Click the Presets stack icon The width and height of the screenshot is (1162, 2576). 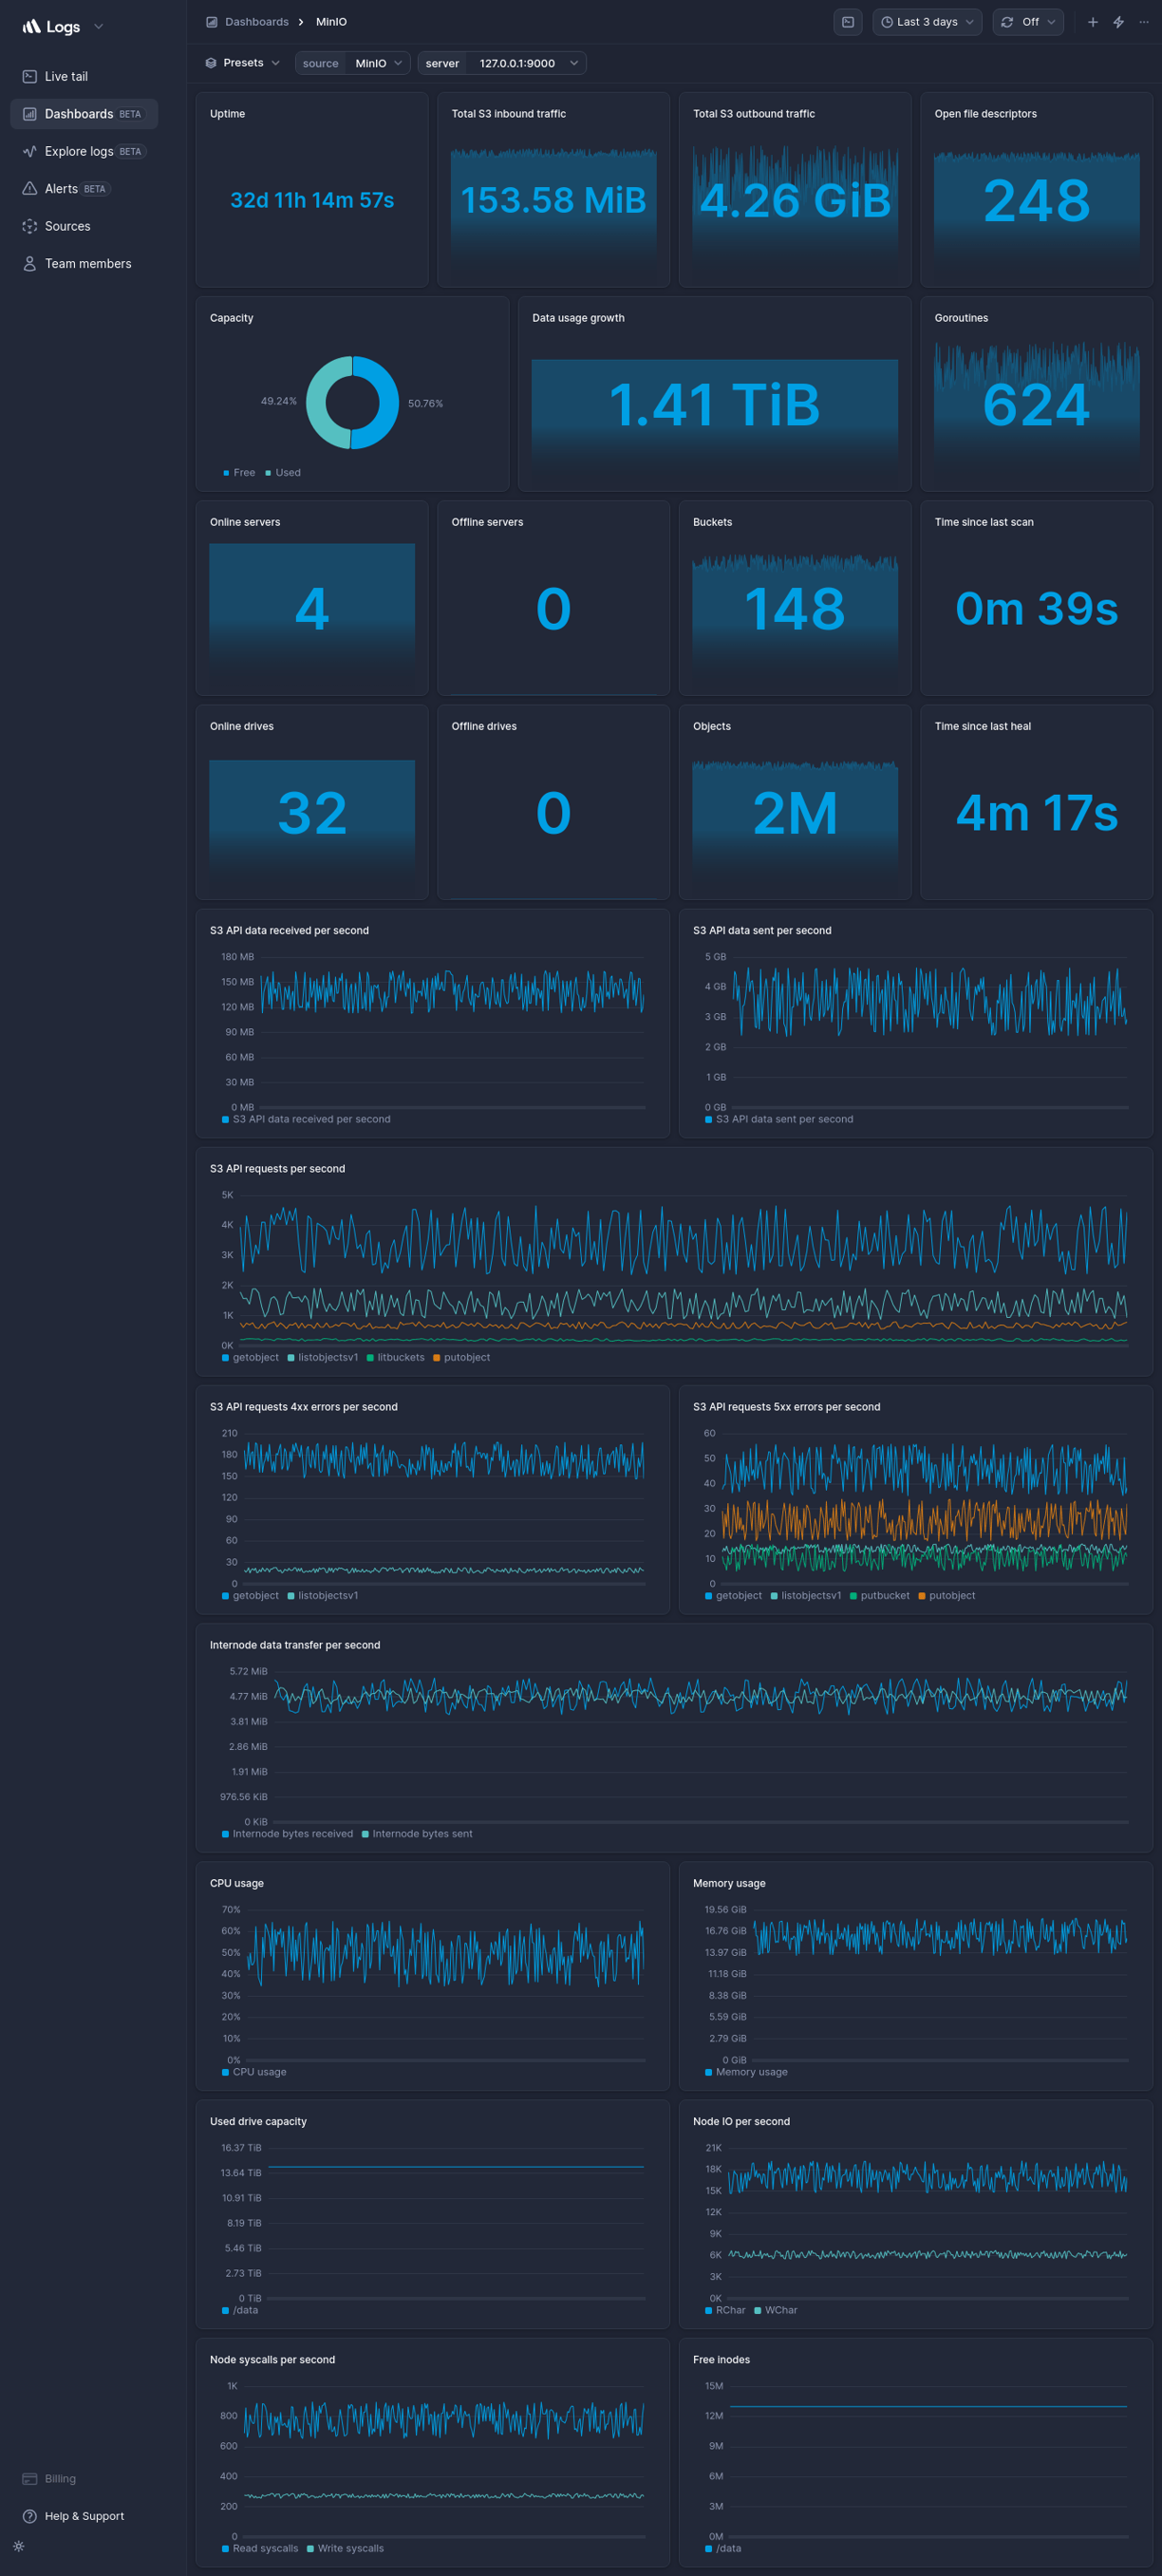click(211, 63)
